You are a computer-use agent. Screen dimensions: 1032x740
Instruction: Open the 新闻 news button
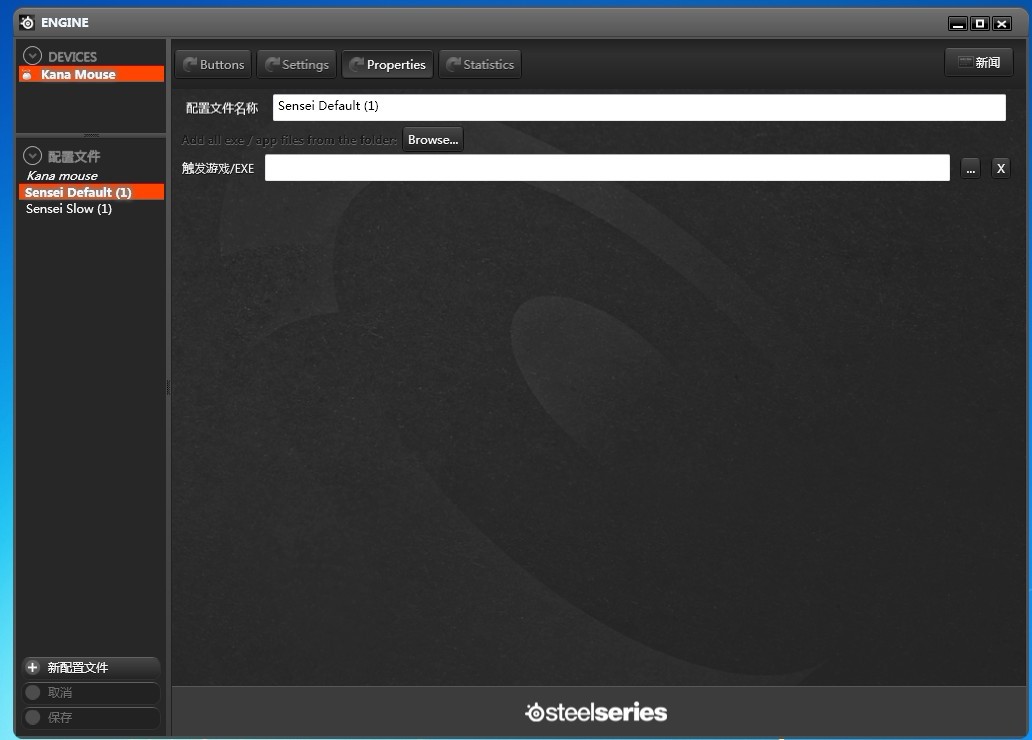(x=979, y=63)
